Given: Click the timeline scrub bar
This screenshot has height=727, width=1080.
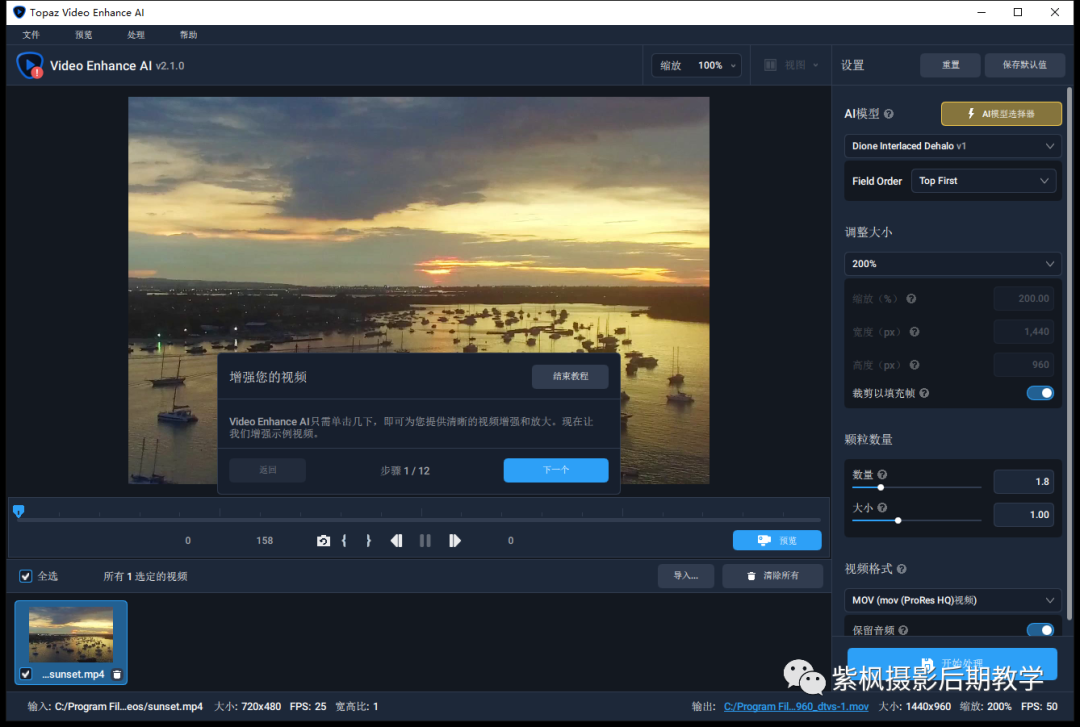Looking at the screenshot, I should (419, 519).
